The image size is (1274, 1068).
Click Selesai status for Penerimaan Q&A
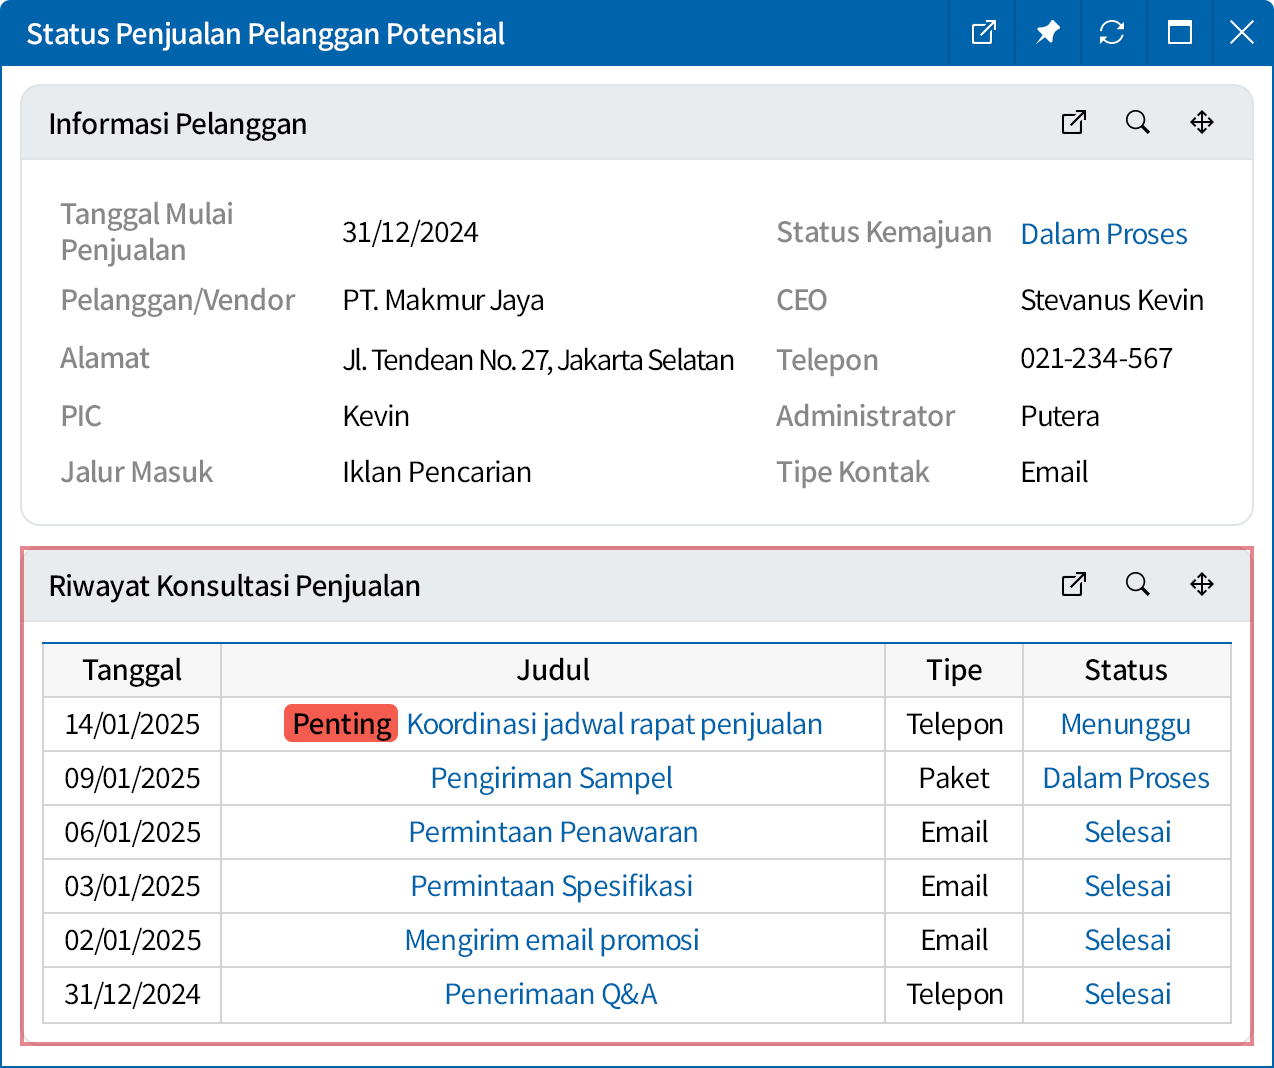click(x=1128, y=994)
